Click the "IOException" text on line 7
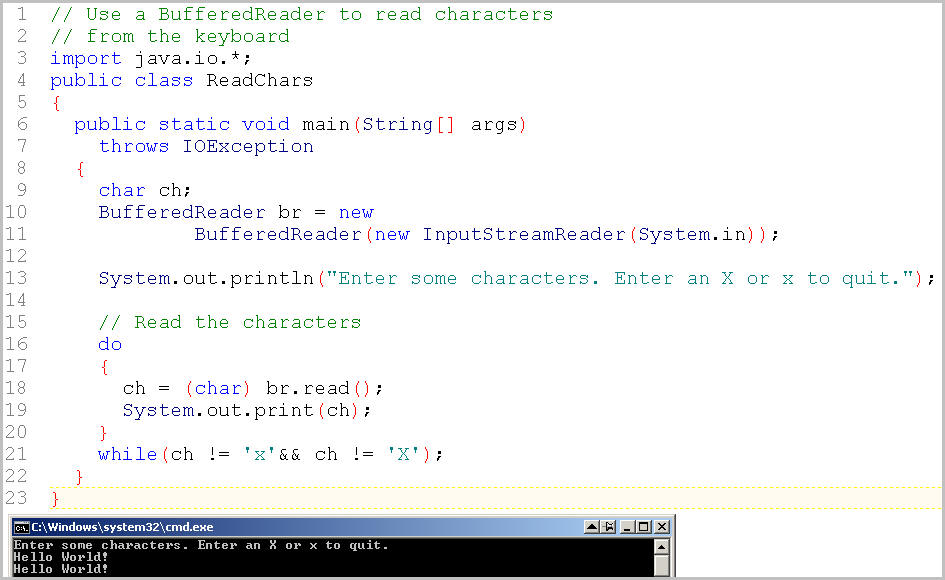The width and height of the screenshot is (945, 580). pos(248,147)
